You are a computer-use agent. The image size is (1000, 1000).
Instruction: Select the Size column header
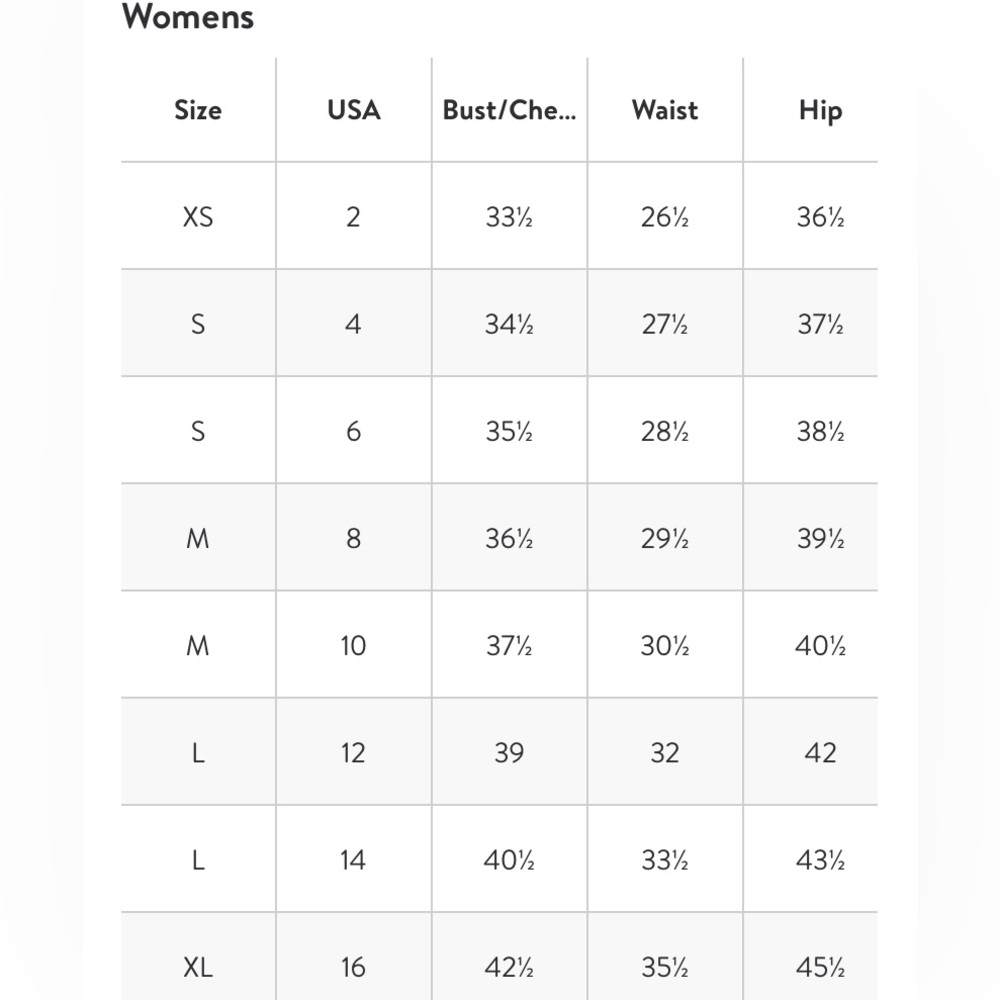[x=198, y=110]
